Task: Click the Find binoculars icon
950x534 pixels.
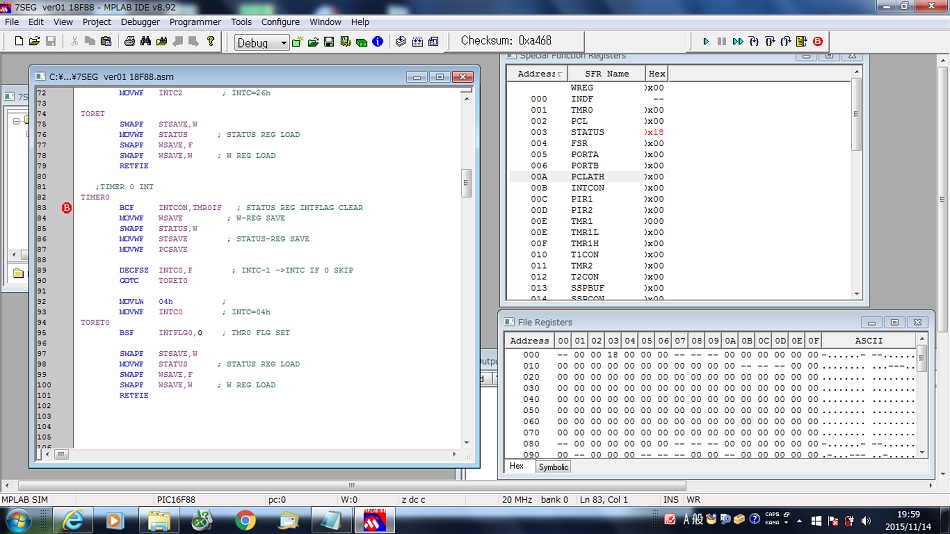Action: (x=145, y=41)
